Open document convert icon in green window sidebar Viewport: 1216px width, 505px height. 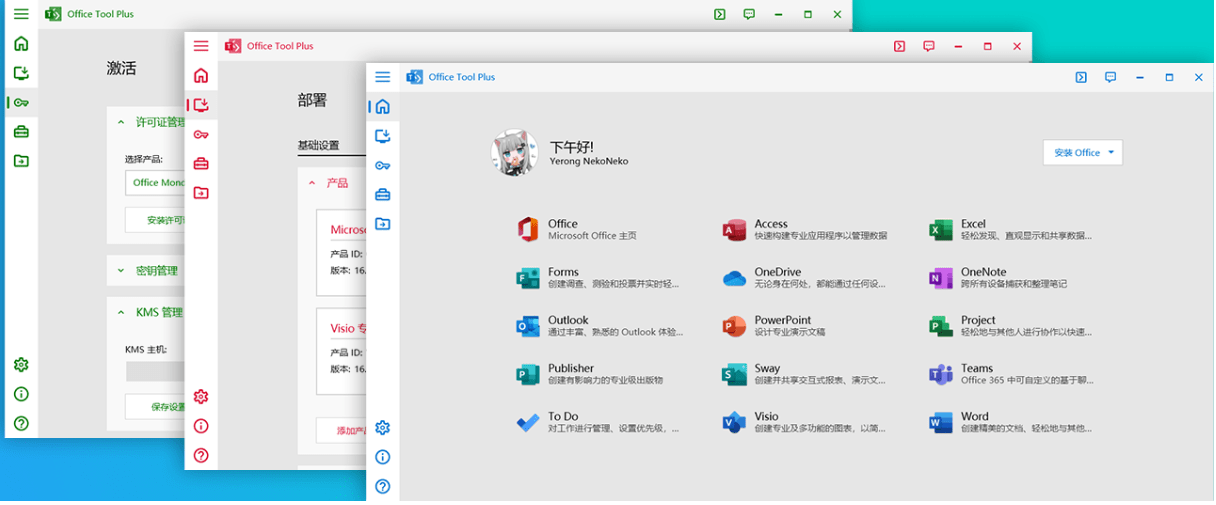click(21, 161)
